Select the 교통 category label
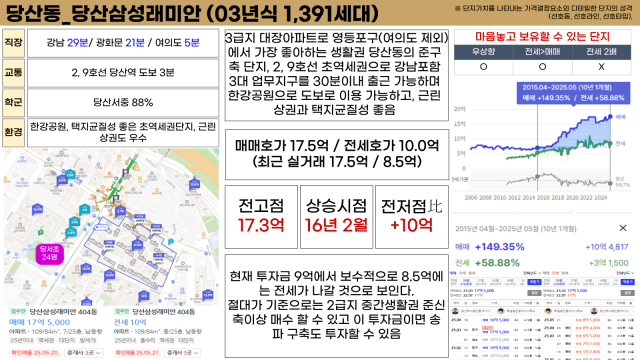The height and width of the screenshot is (360, 640). point(13,73)
